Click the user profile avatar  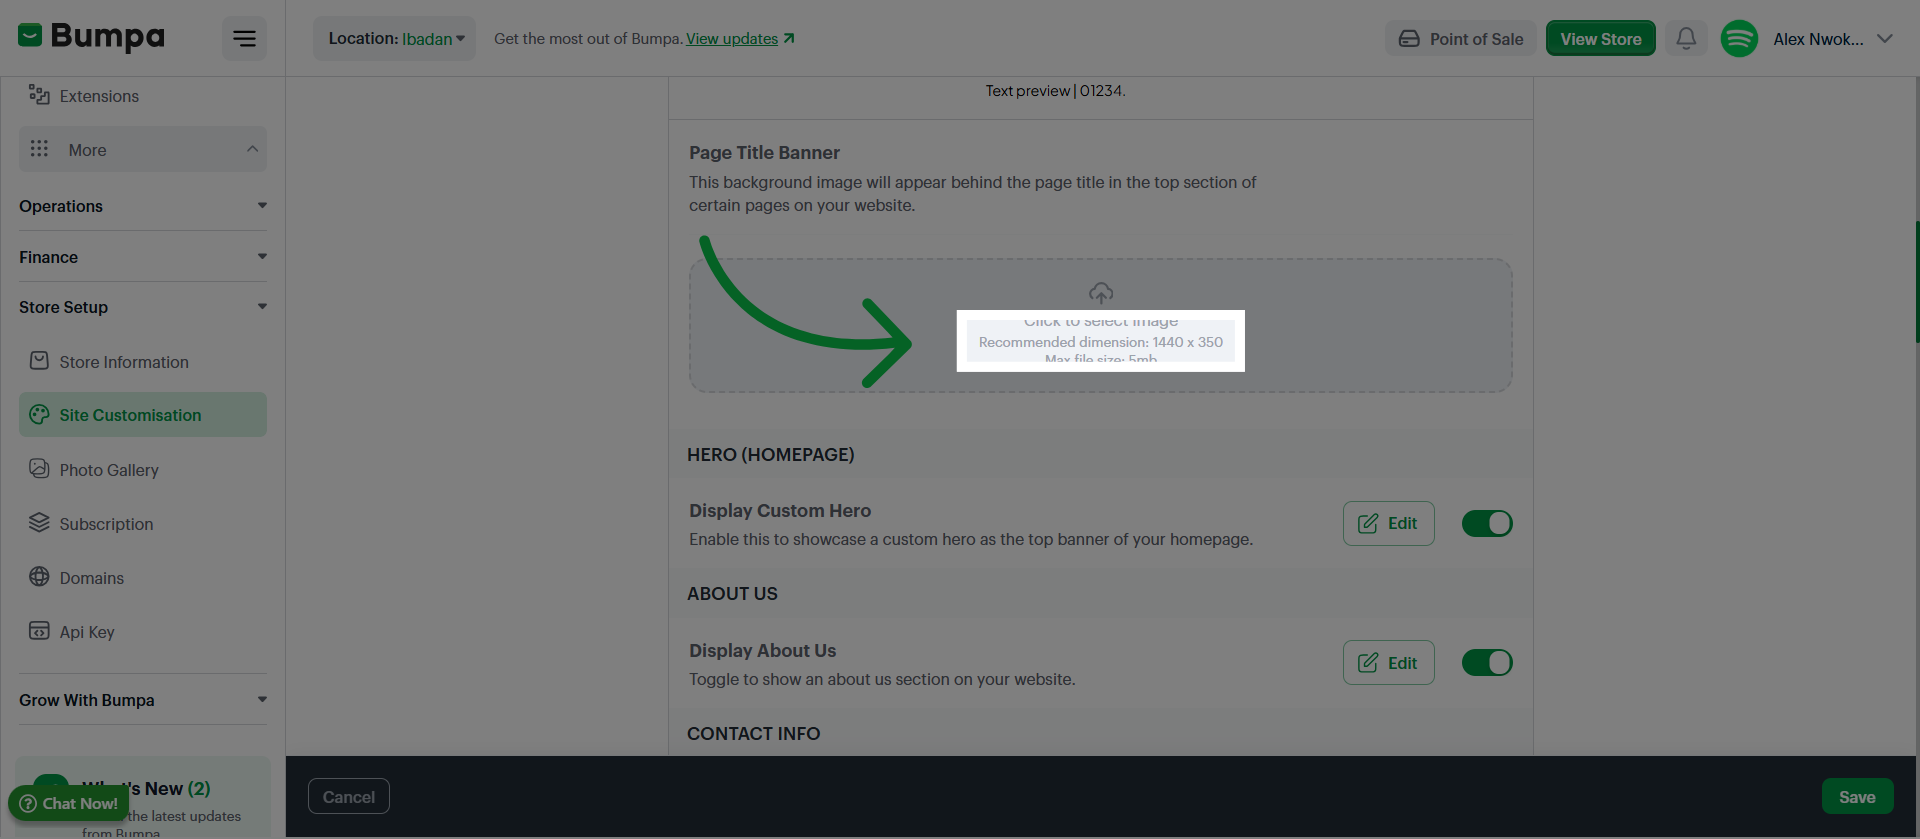(1739, 38)
